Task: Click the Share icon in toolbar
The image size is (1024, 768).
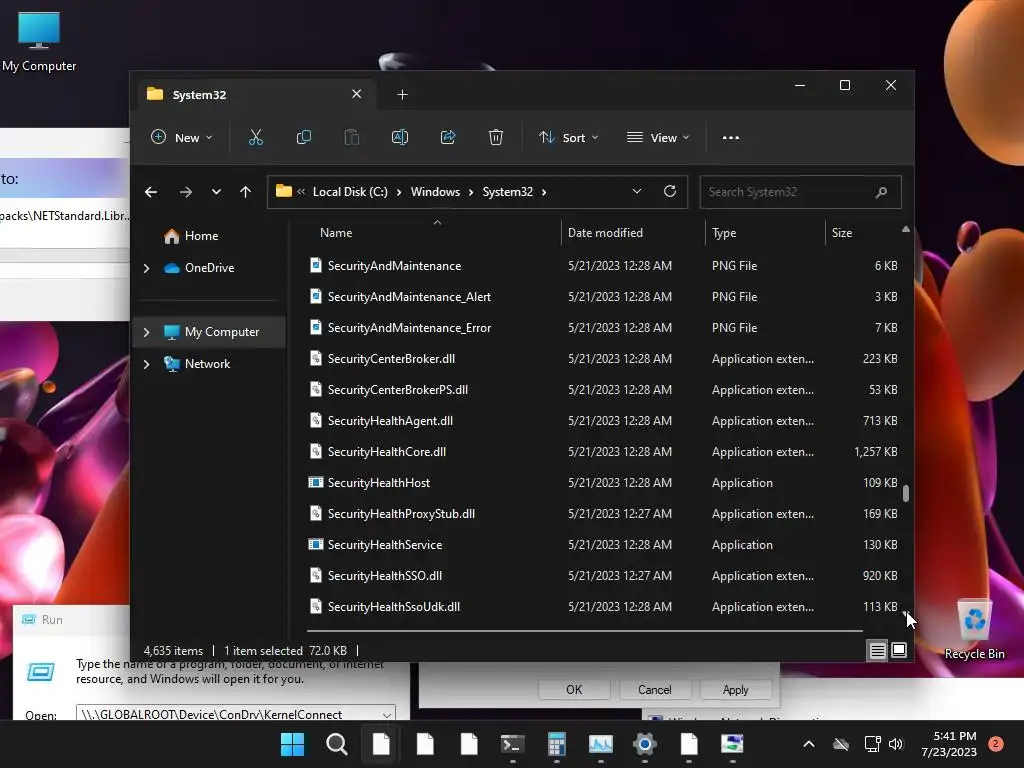Action: tap(448, 137)
